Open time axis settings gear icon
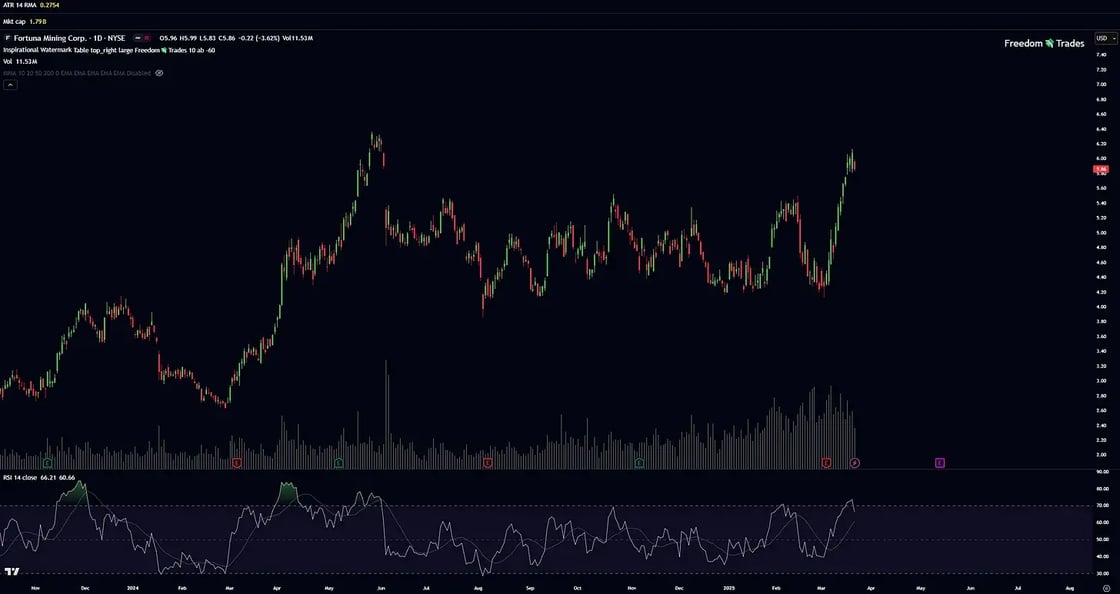Viewport: 1120px width, 594px height. point(1106,590)
